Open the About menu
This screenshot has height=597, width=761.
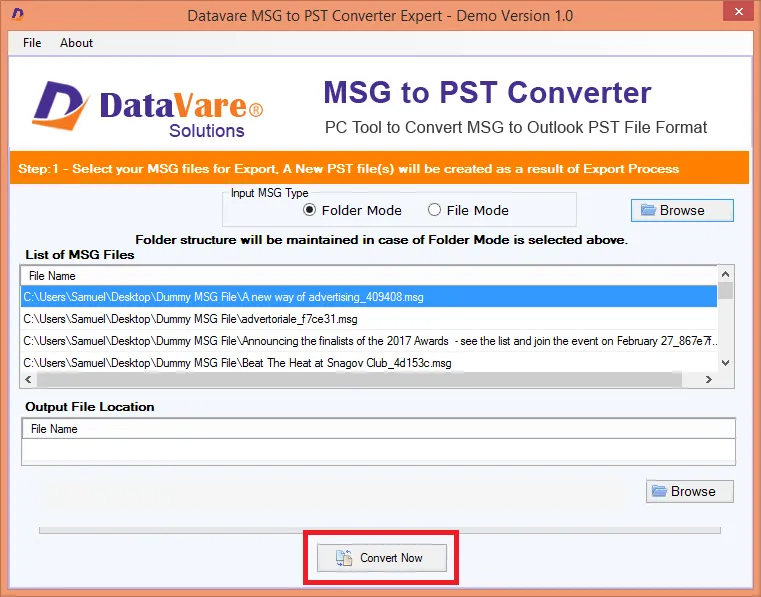[76, 43]
